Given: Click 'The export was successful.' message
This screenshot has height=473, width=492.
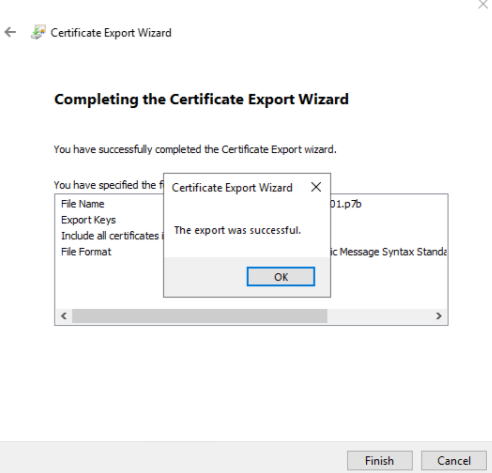Looking at the screenshot, I should point(237,230).
